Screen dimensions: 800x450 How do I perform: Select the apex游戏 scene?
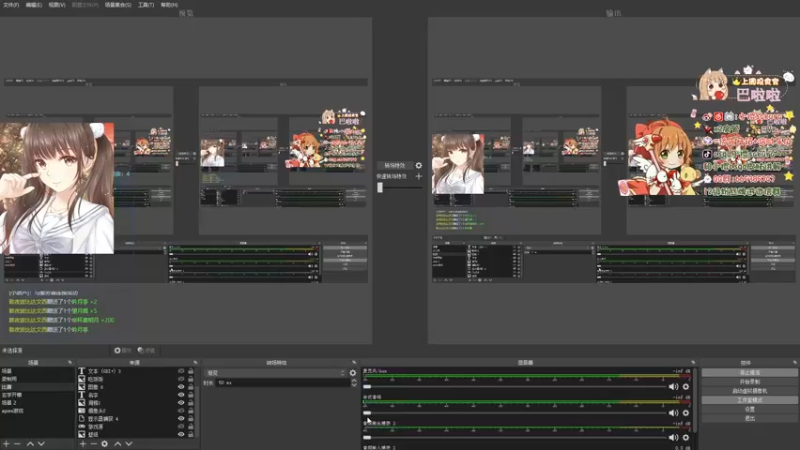coord(37,411)
